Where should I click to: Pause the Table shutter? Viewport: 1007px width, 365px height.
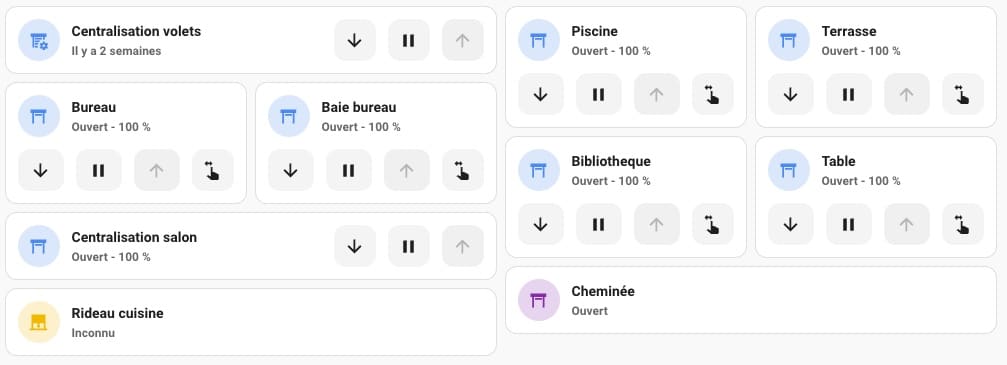tap(848, 224)
